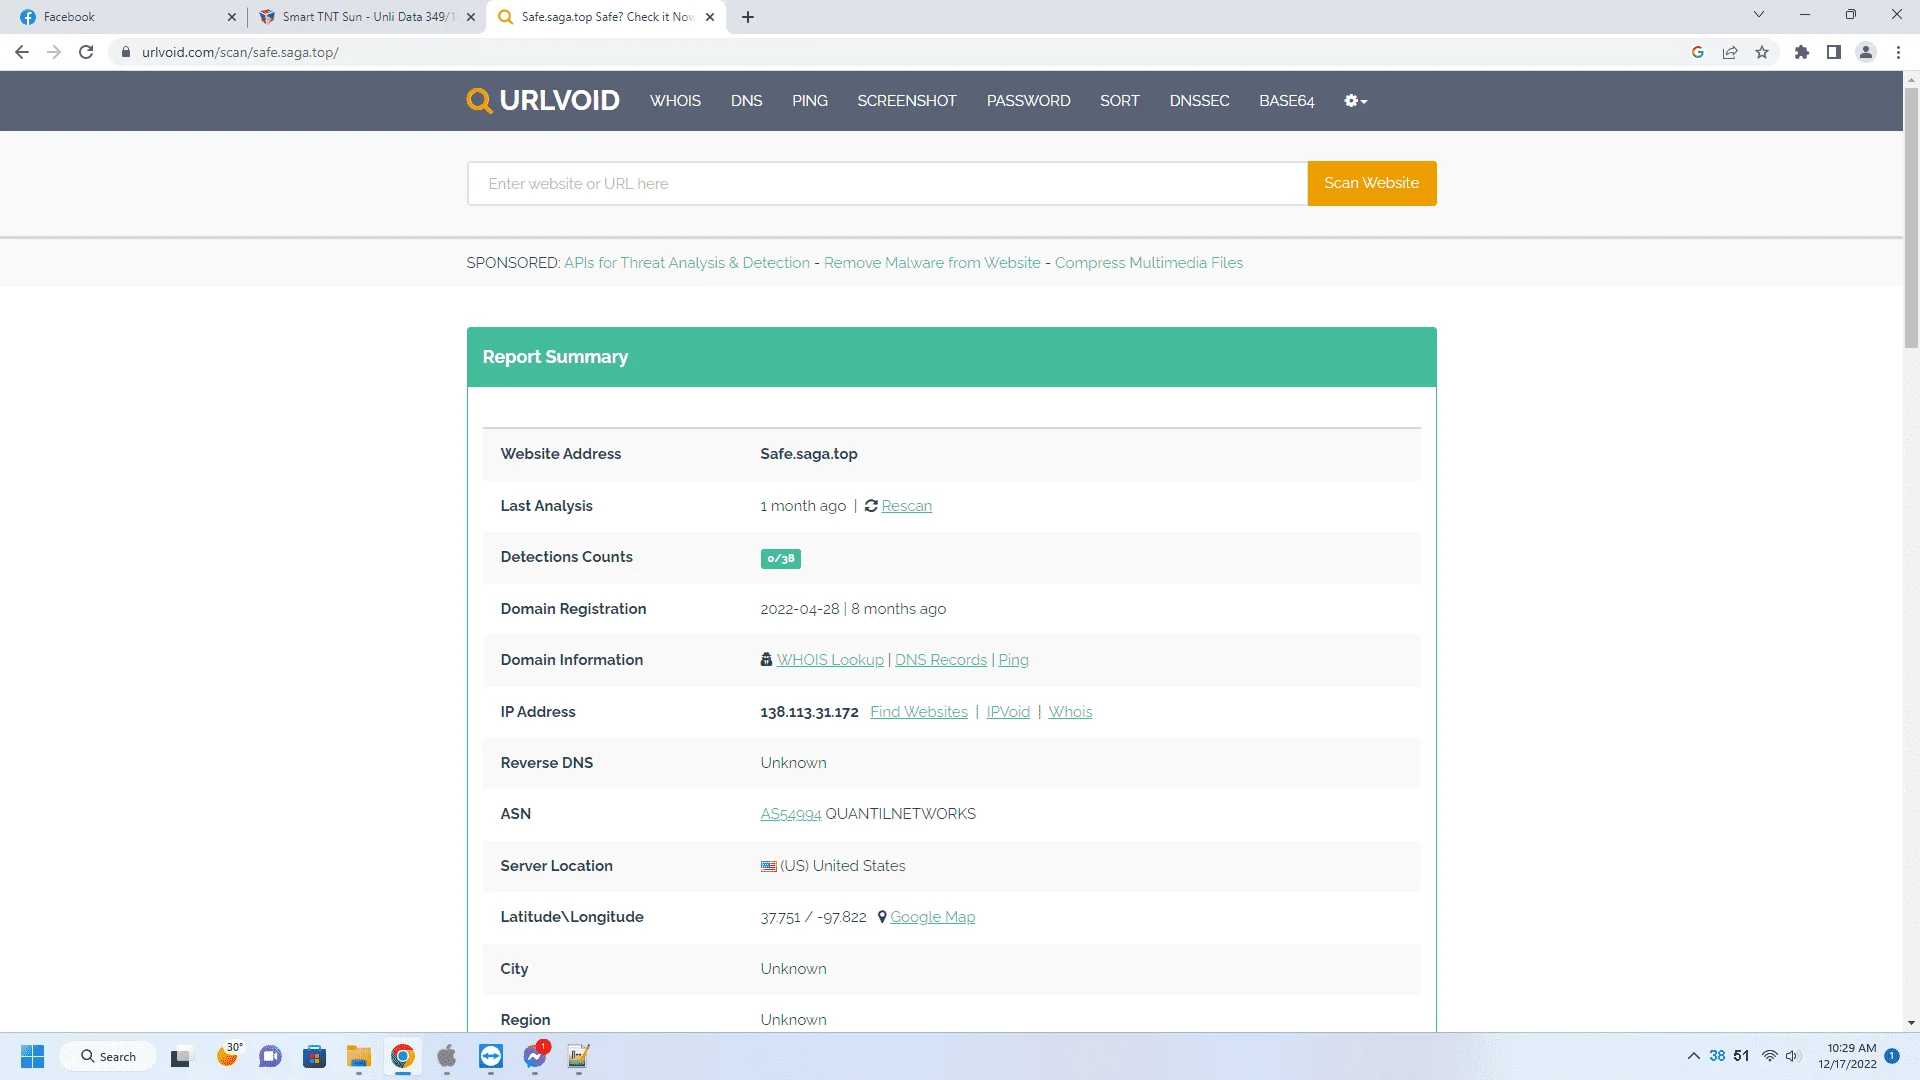The width and height of the screenshot is (1920, 1080).
Task: Click the Scan Website button
Action: pos(1372,183)
